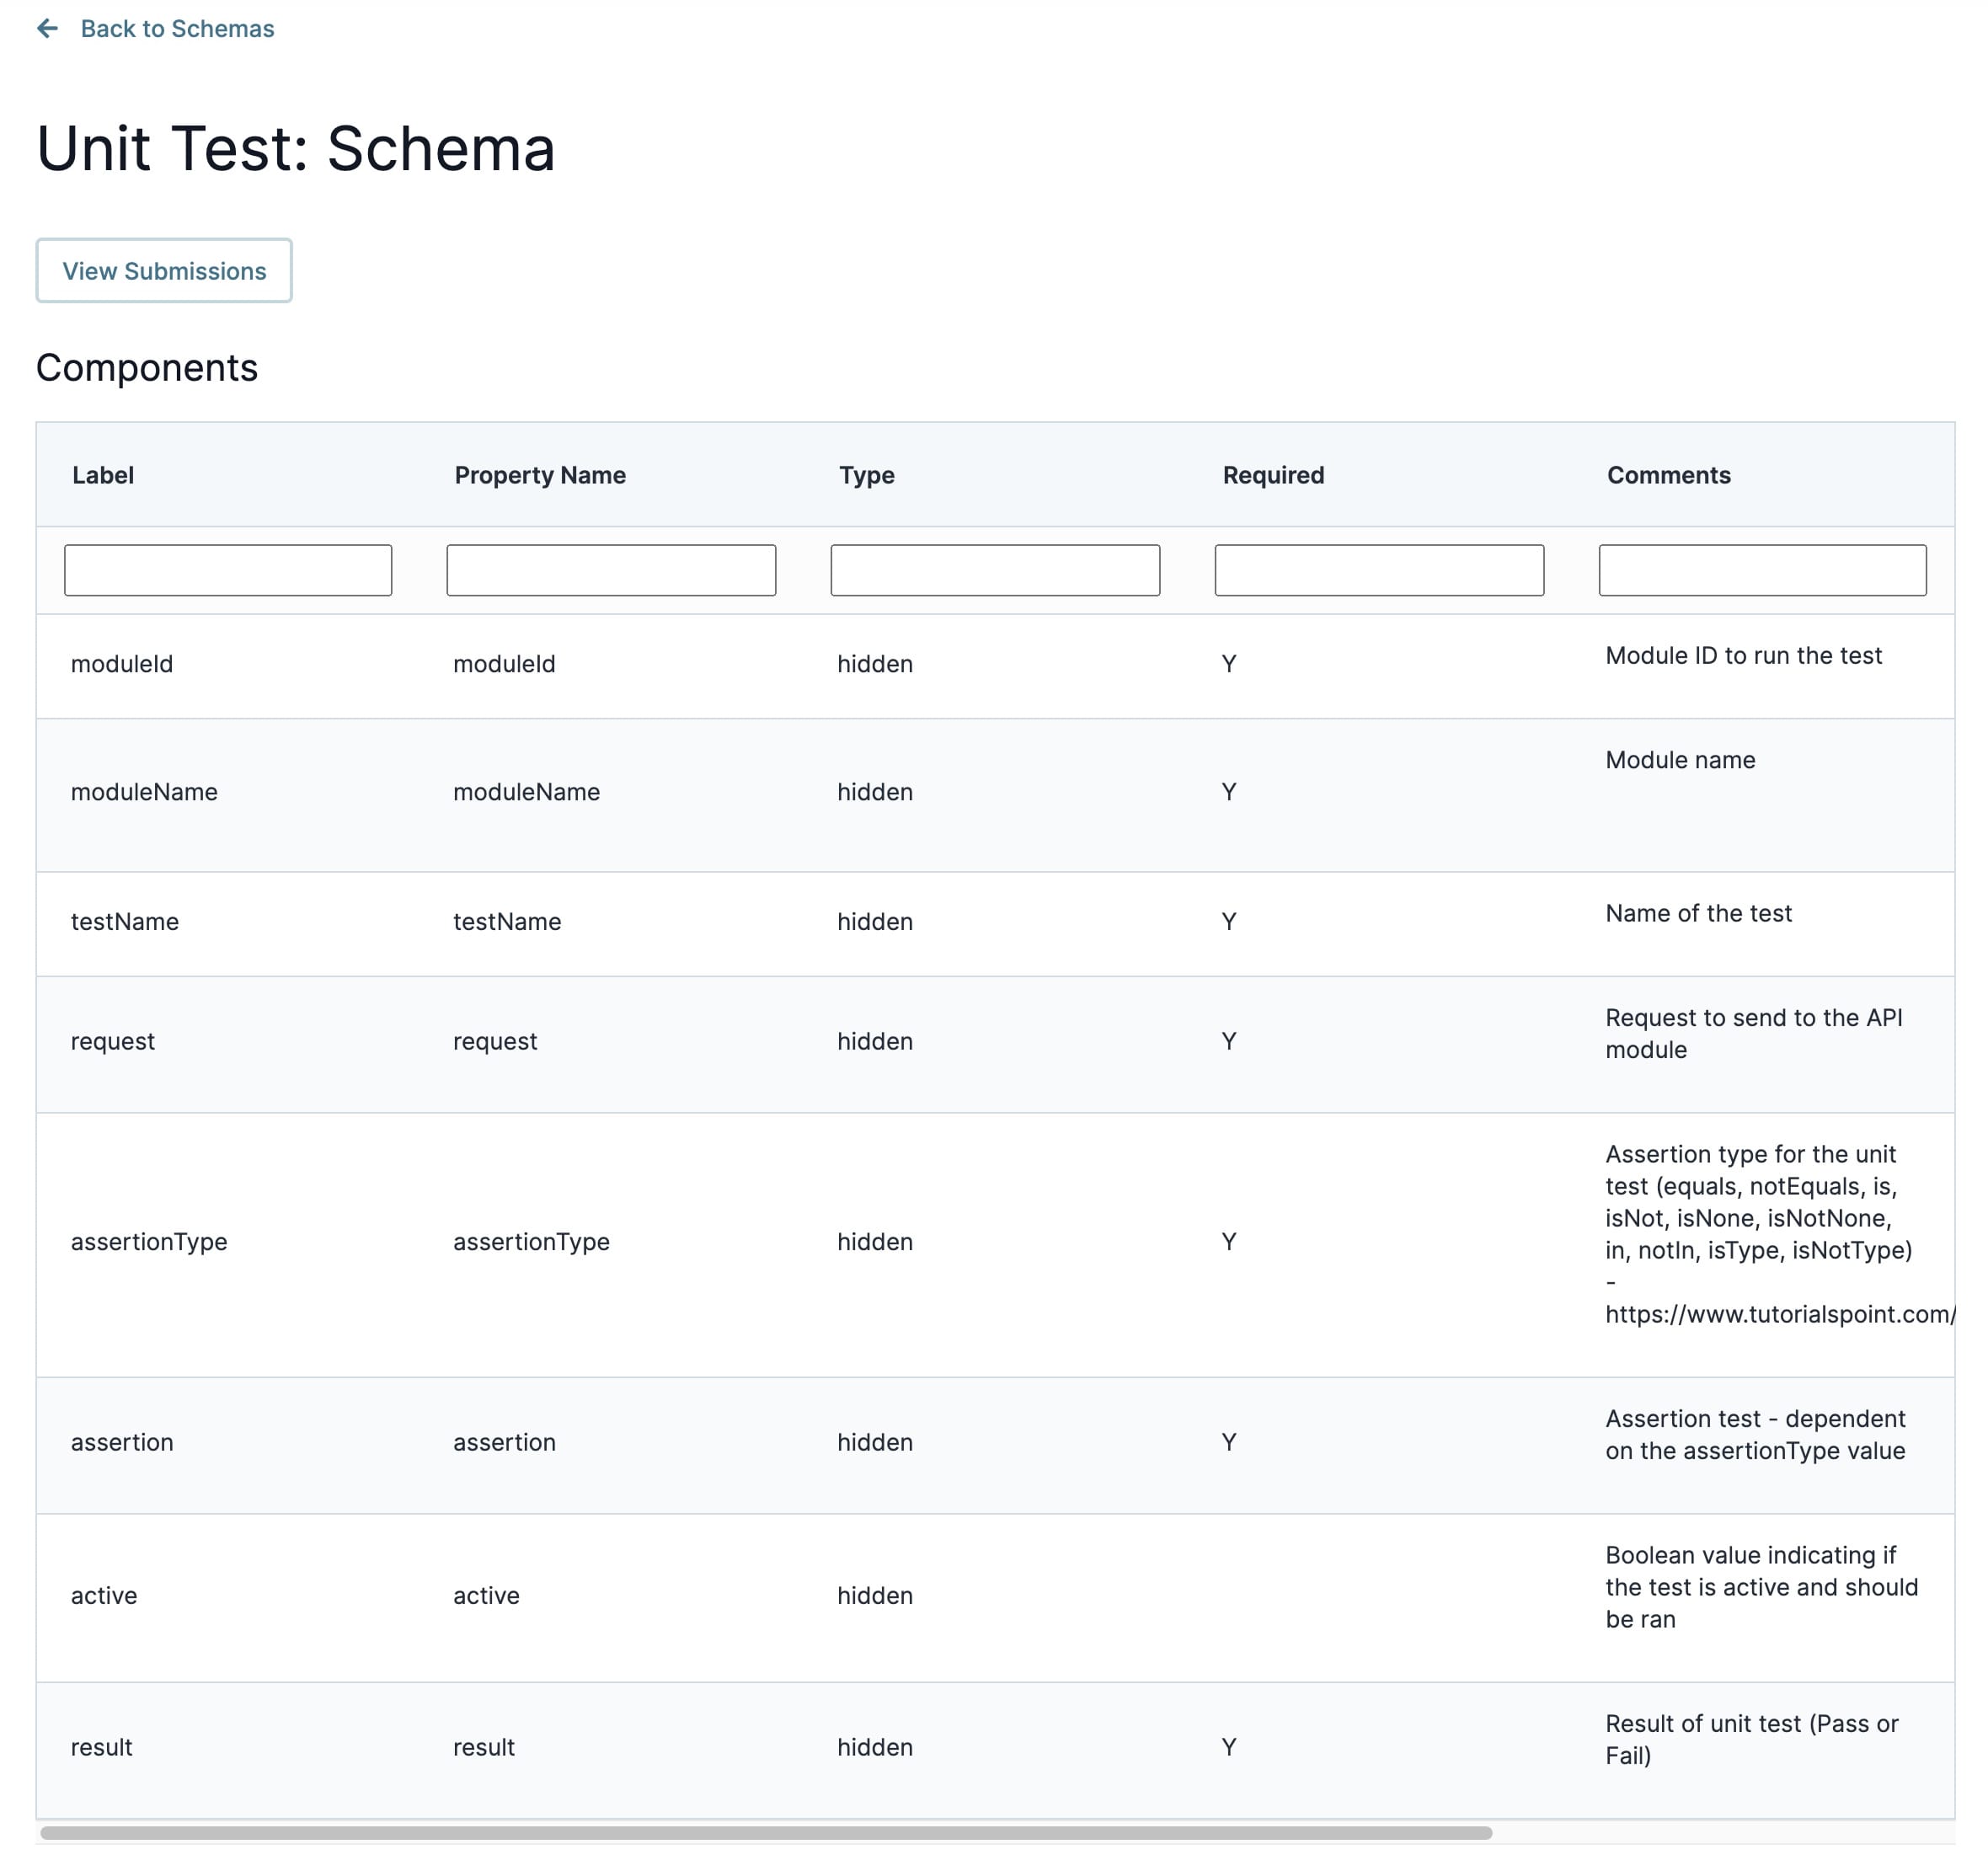Screen dimensions: 1988x1855
Task: Click hidden type in the request row
Action: pos(875,1043)
